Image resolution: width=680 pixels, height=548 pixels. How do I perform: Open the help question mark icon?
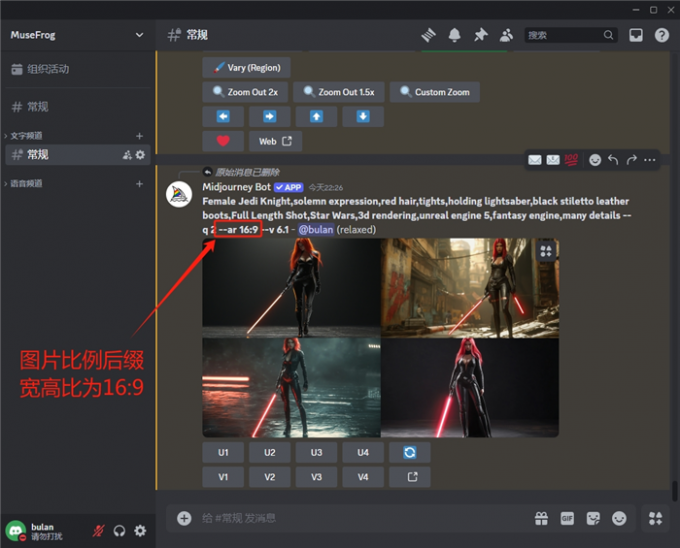(x=661, y=35)
